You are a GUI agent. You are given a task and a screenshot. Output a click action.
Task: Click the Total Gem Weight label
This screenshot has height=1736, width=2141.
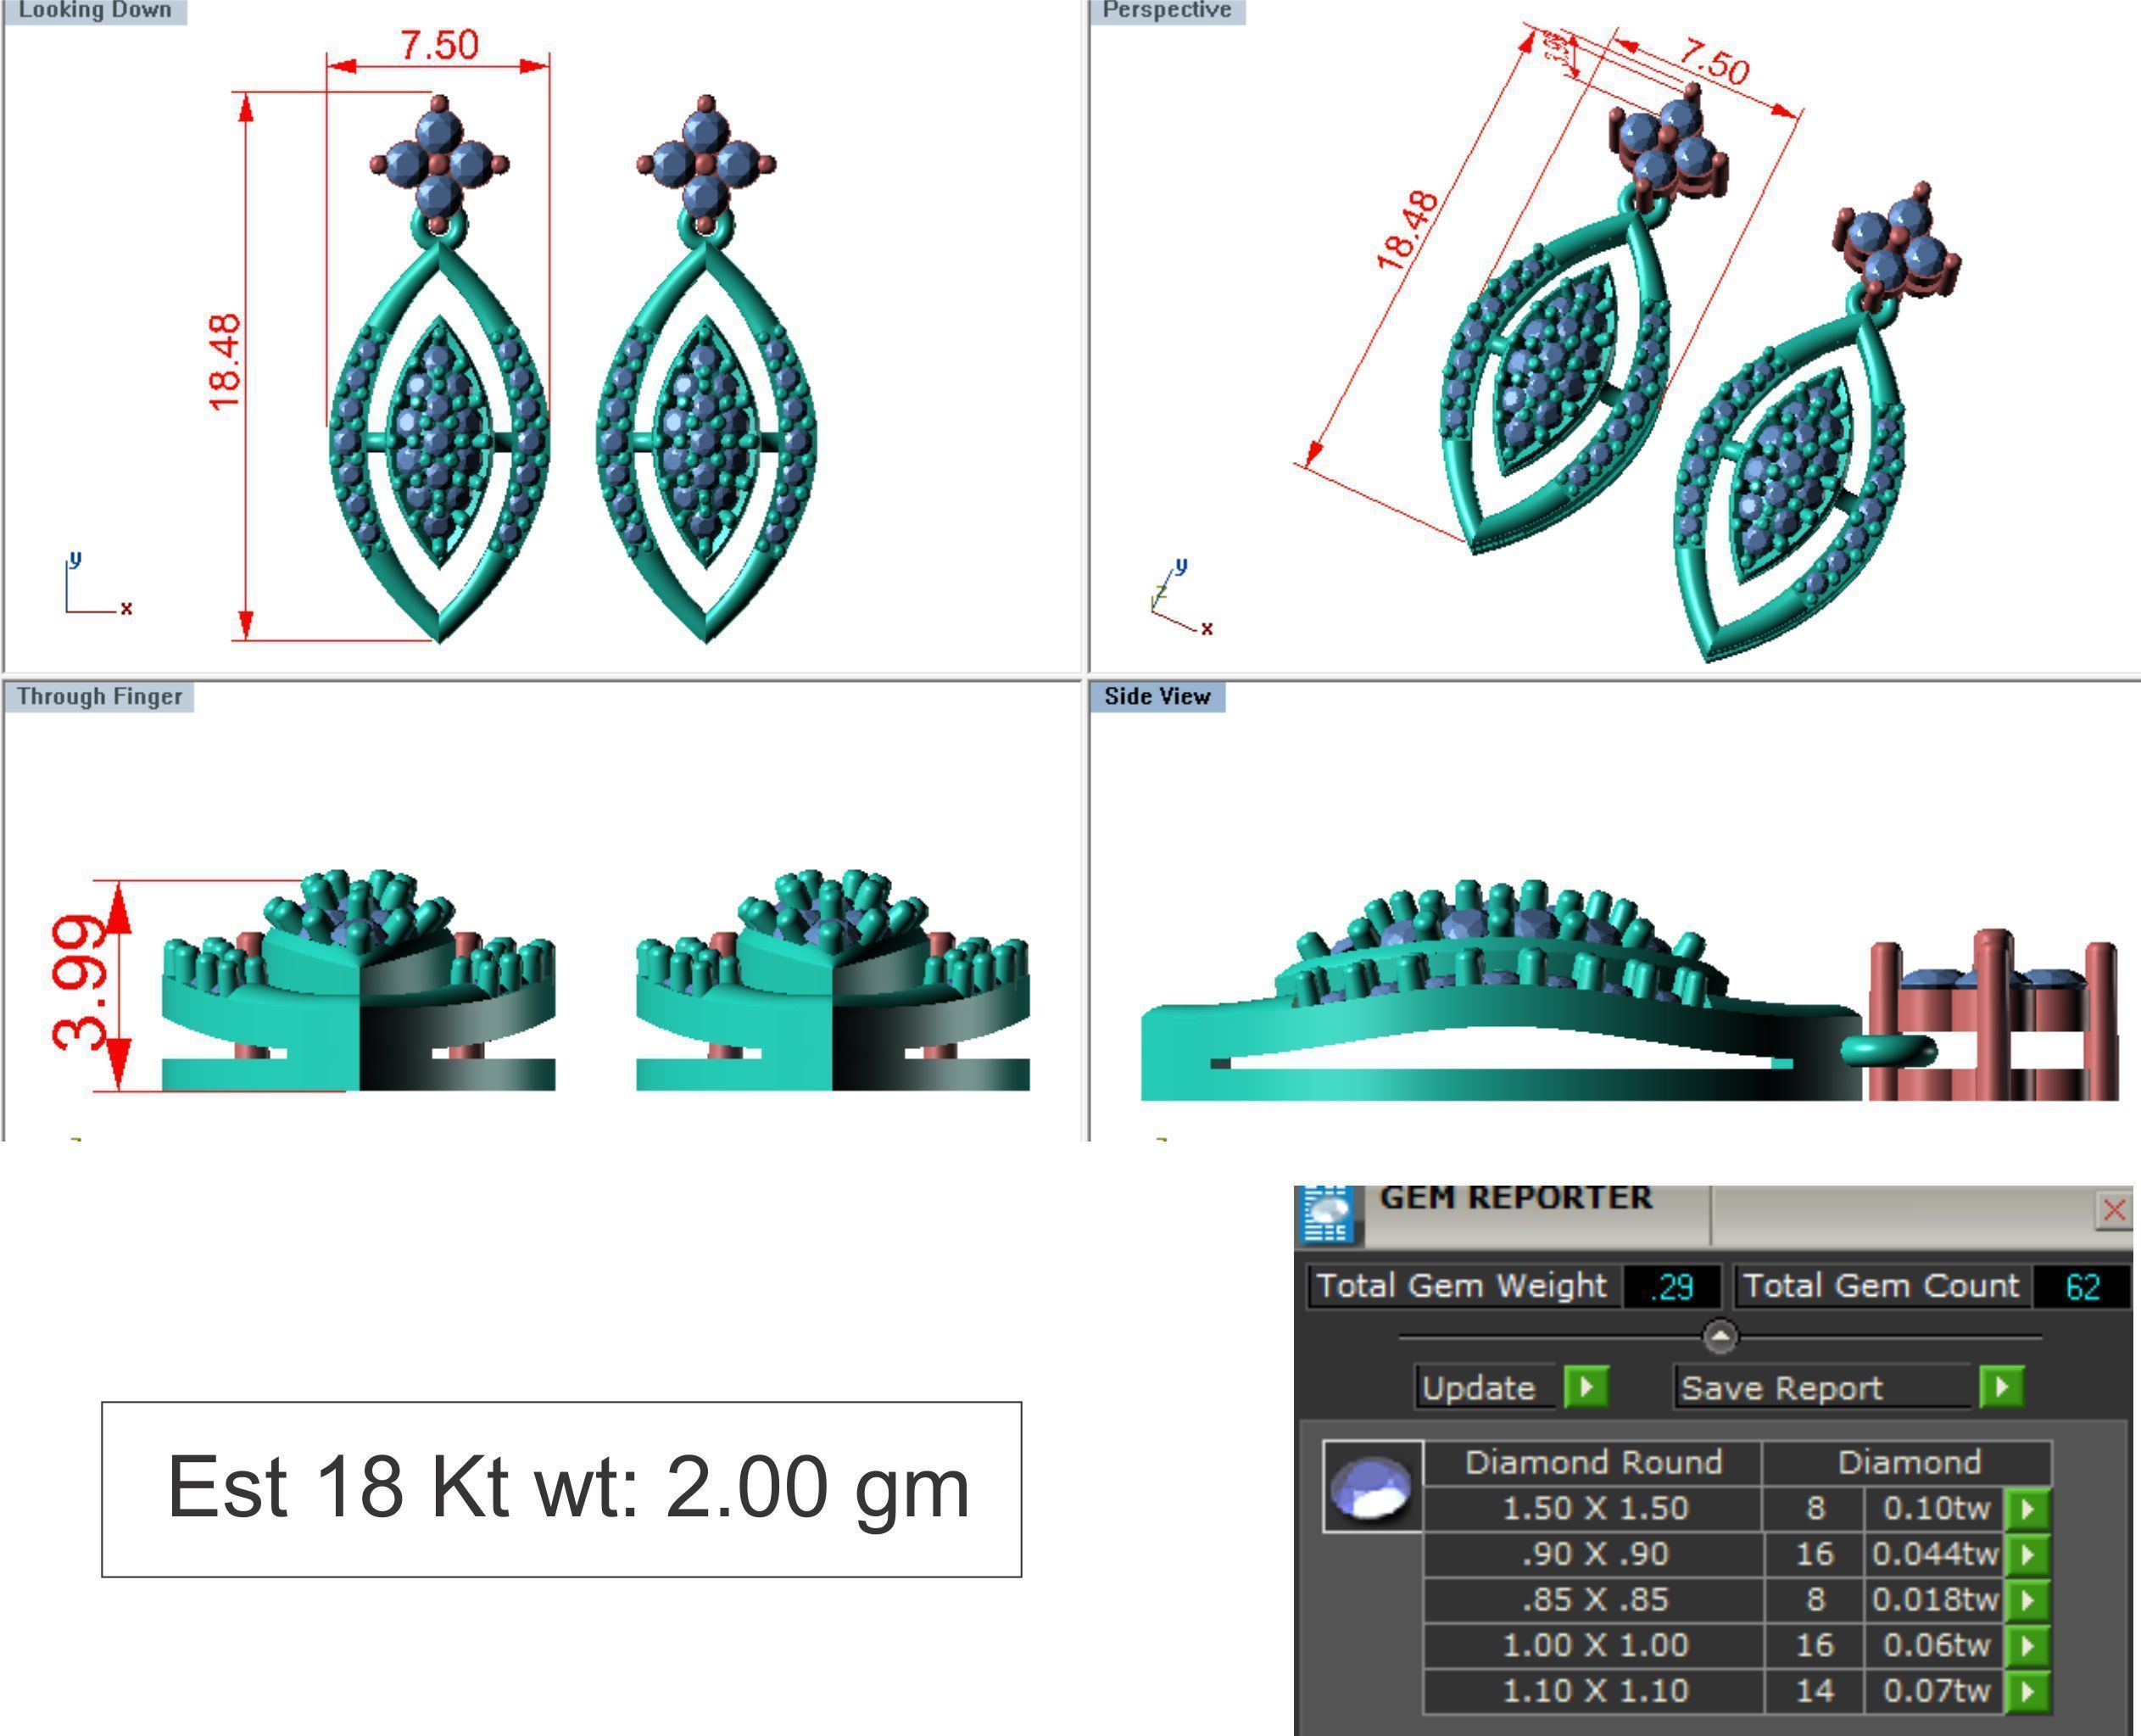1463,1286
